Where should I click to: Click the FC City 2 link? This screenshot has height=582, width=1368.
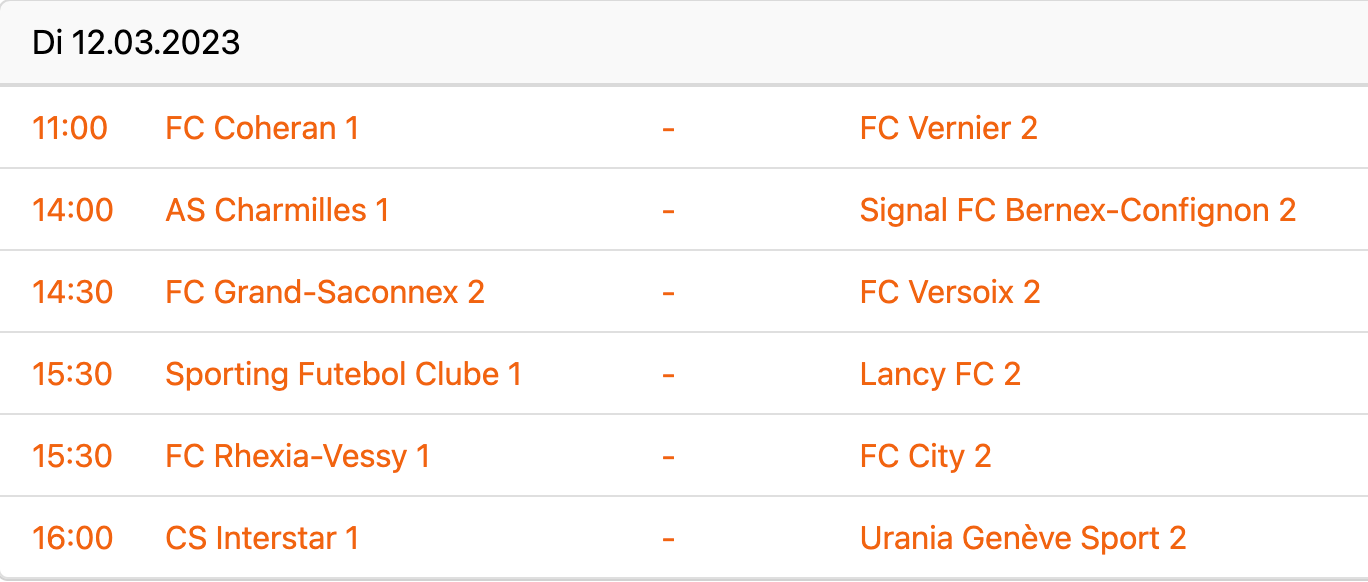point(925,456)
